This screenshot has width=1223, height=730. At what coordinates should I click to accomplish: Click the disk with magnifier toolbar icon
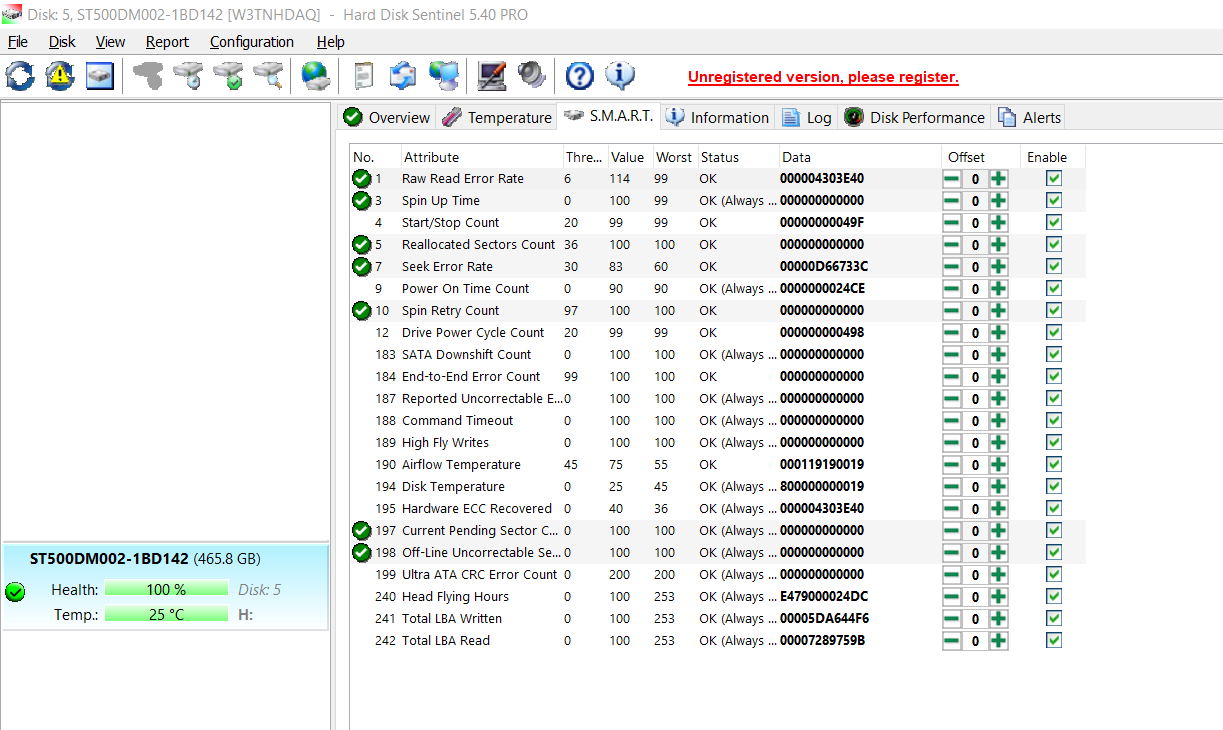tap(268, 76)
